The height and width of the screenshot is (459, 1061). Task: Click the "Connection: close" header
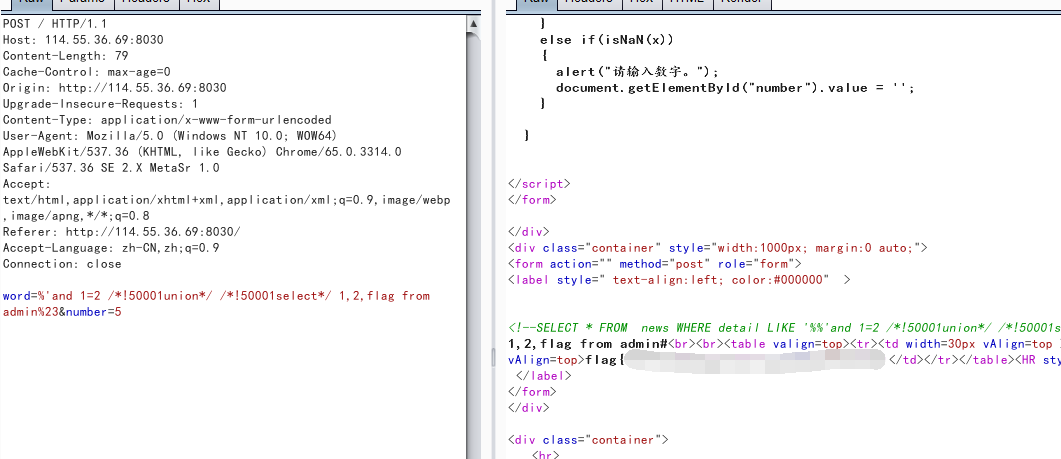62,264
